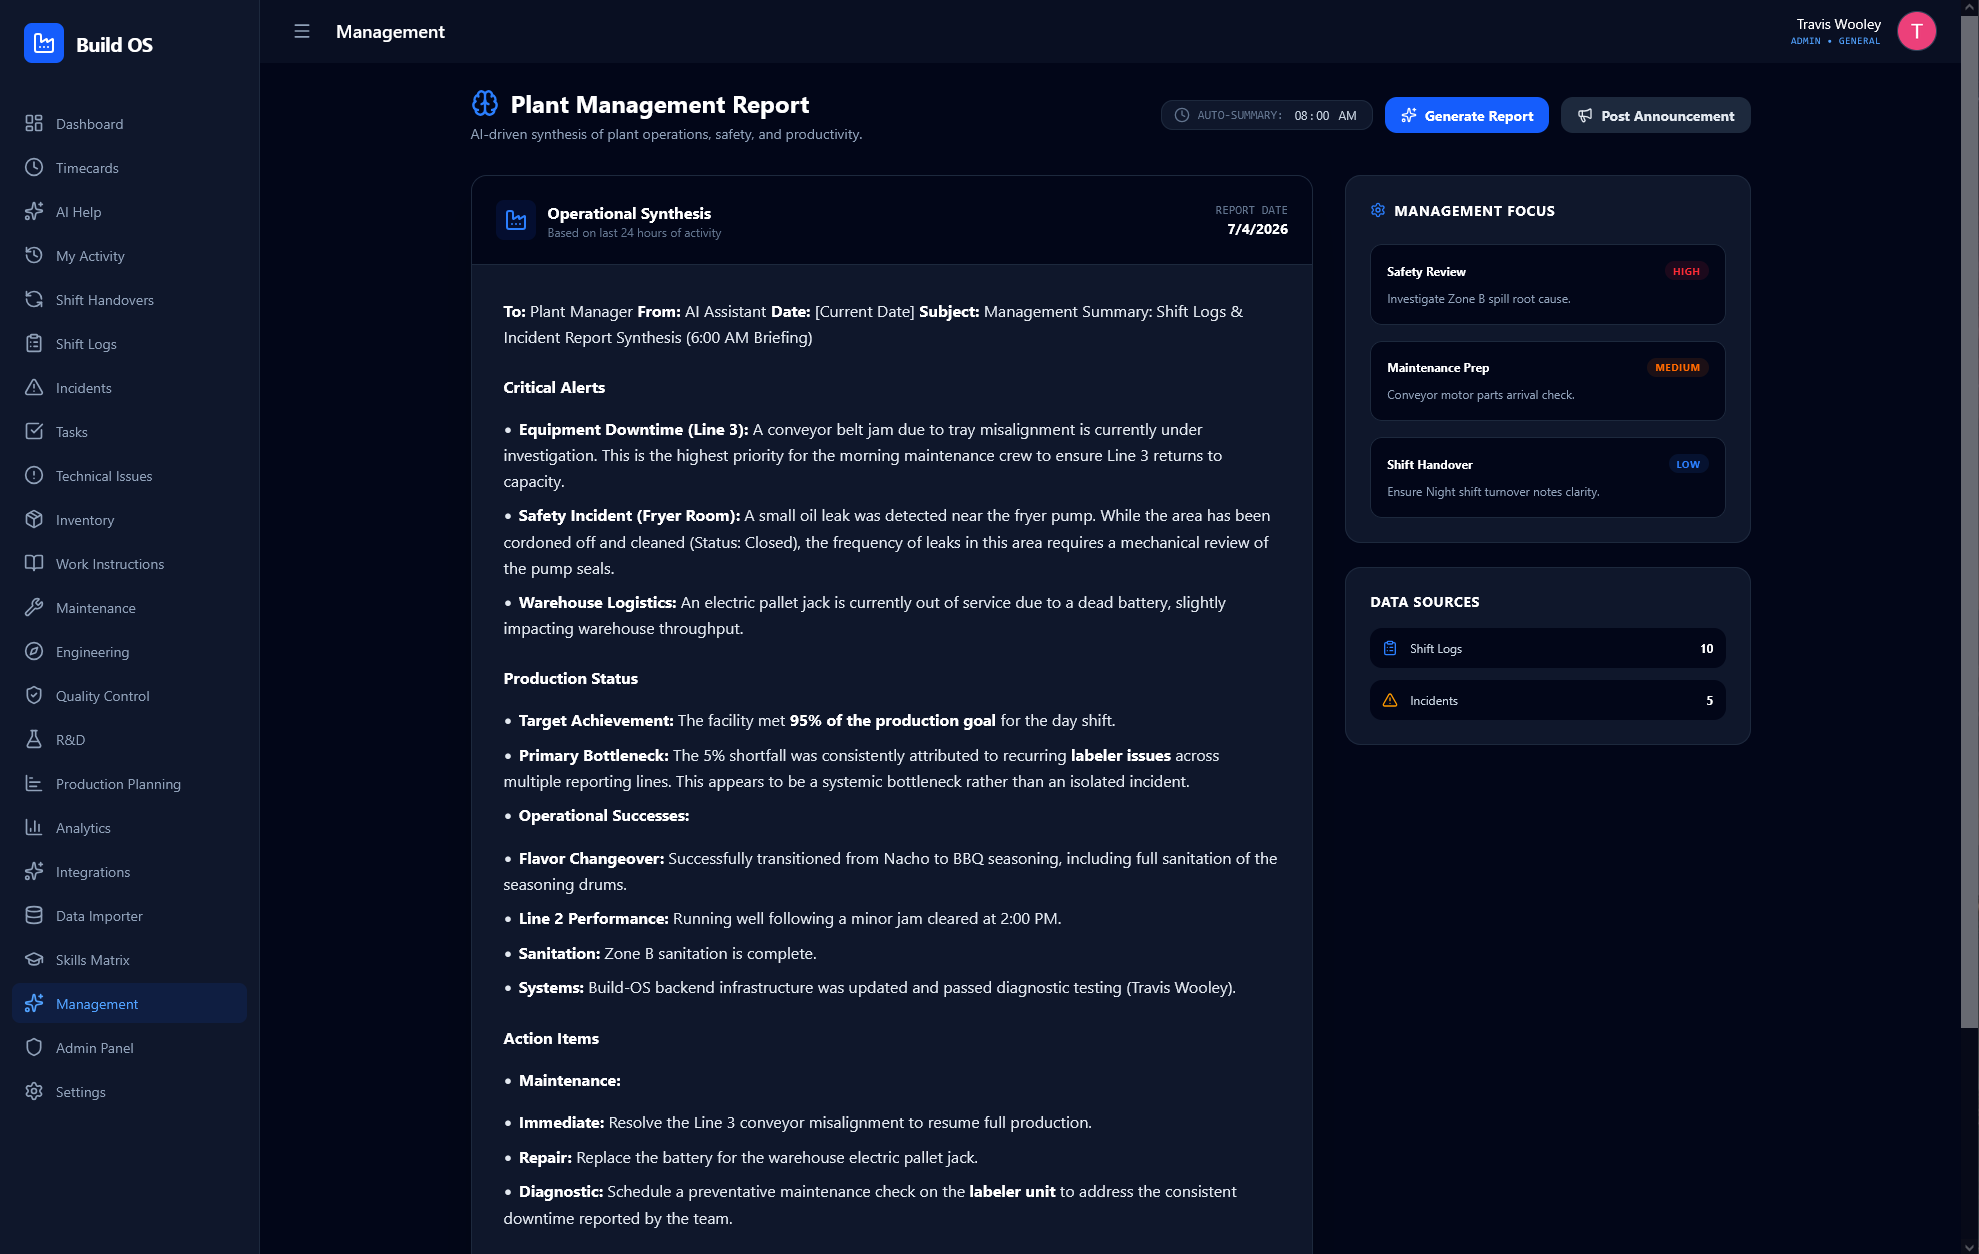The width and height of the screenshot is (1979, 1254).
Task: Click the Operational Synthesis factory icon
Action: pos(516,220)
